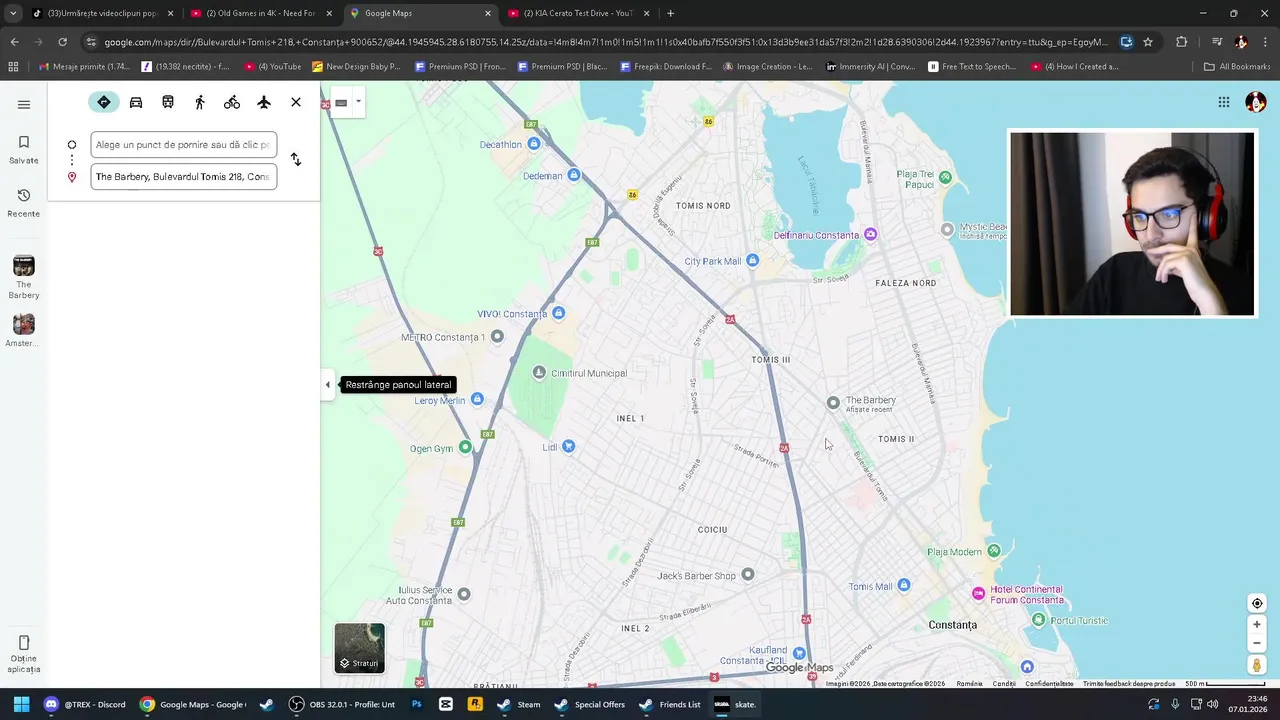The image size is (1280, 720).
Task: Open OBS from taskbar
Action: [x=343, y=704]
